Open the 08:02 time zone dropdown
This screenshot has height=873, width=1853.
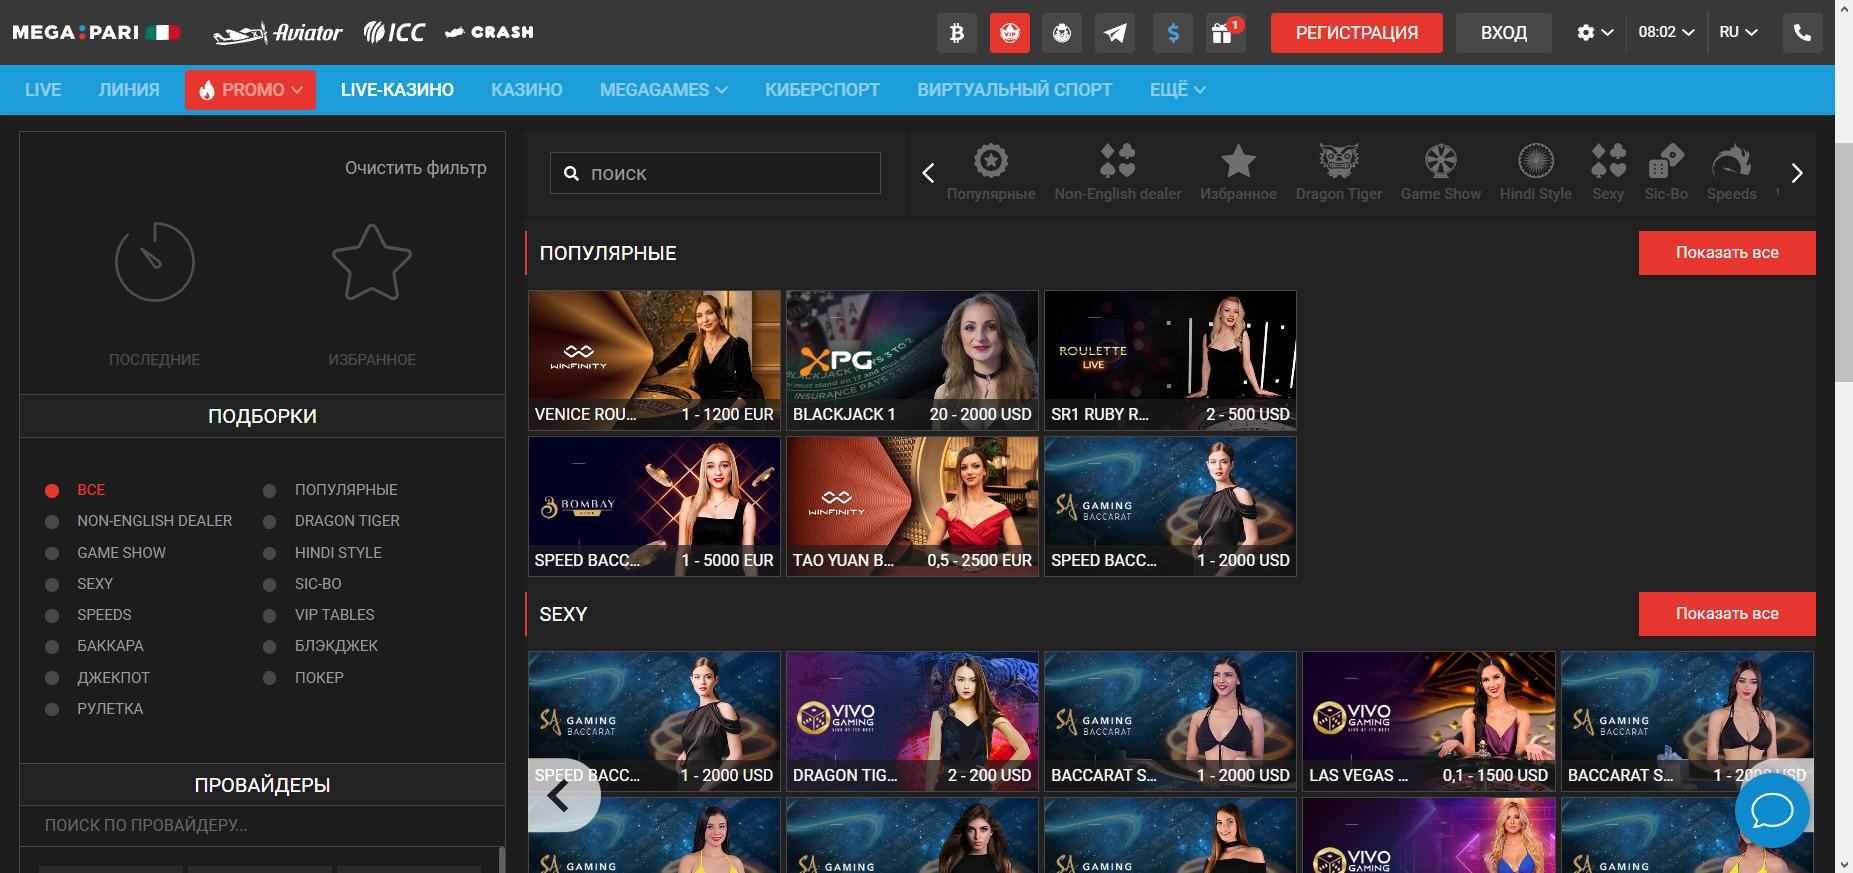[1666, 33]
